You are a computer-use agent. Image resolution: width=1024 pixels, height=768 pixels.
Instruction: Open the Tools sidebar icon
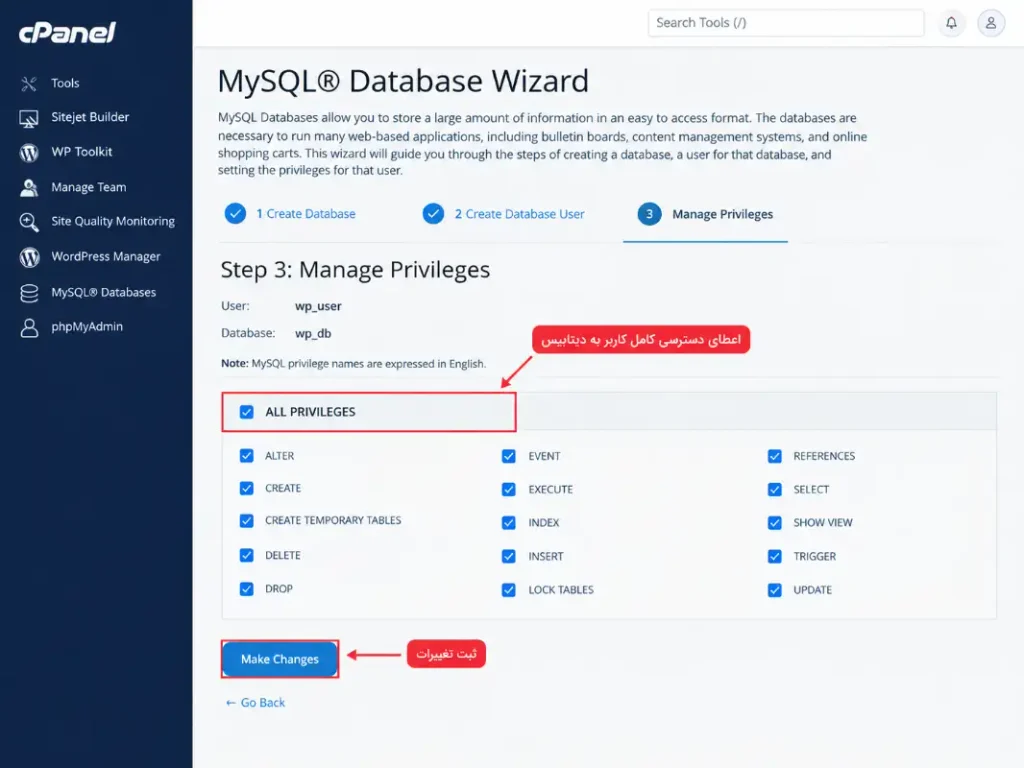coord(29,84)
